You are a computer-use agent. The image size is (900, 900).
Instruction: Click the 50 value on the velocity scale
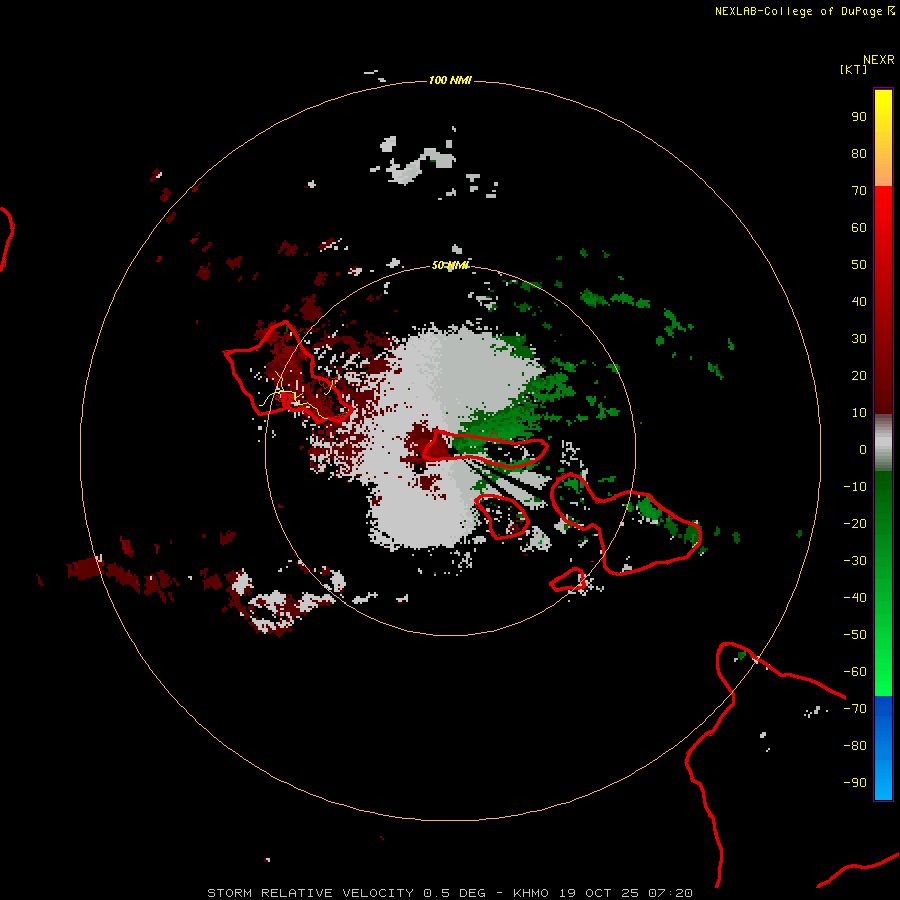point(859,265)
